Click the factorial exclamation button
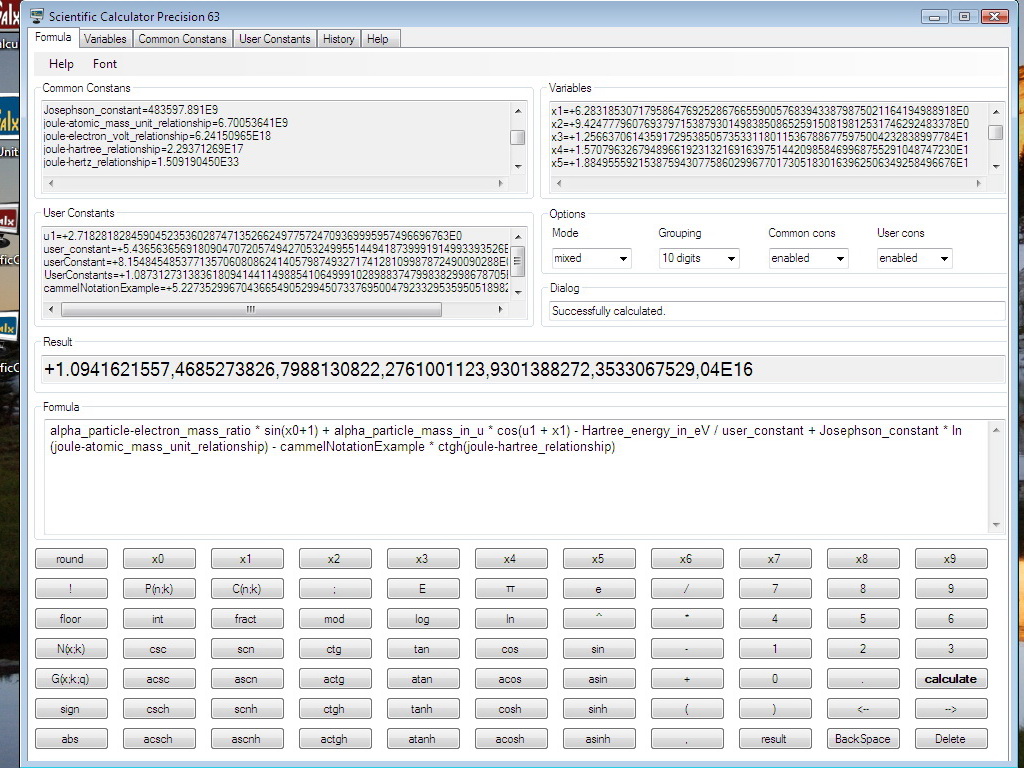The width and height of the screenshot is (1024, 768). 70,588
